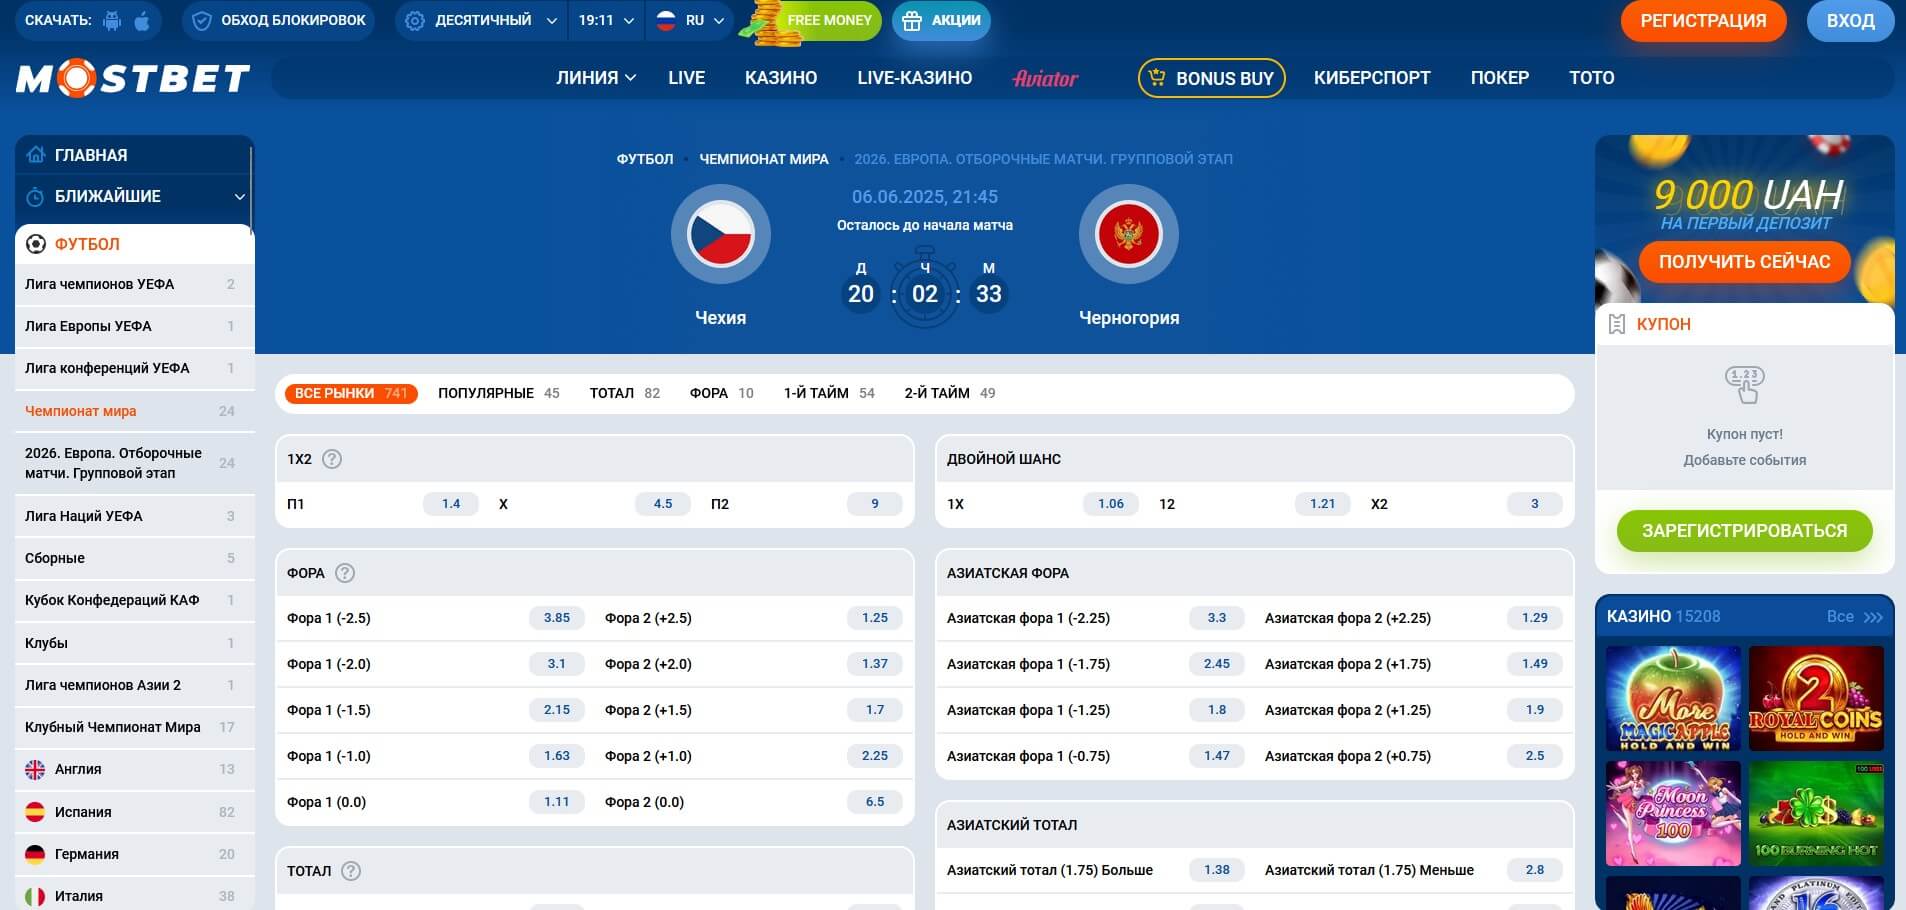Screen dimensions: 1906x910
Task: Click the Russian flag language icon
Action: pyautogui.click(x=665, y=20)
